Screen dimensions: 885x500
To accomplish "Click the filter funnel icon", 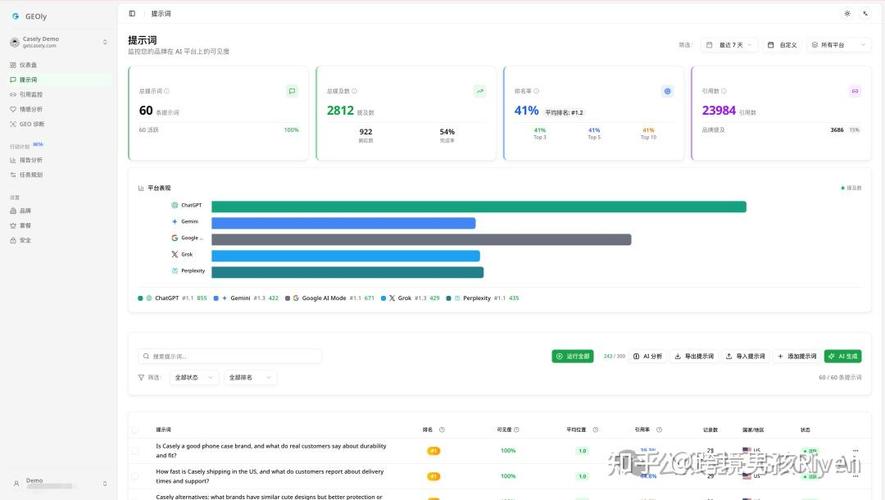I will 141,378.
